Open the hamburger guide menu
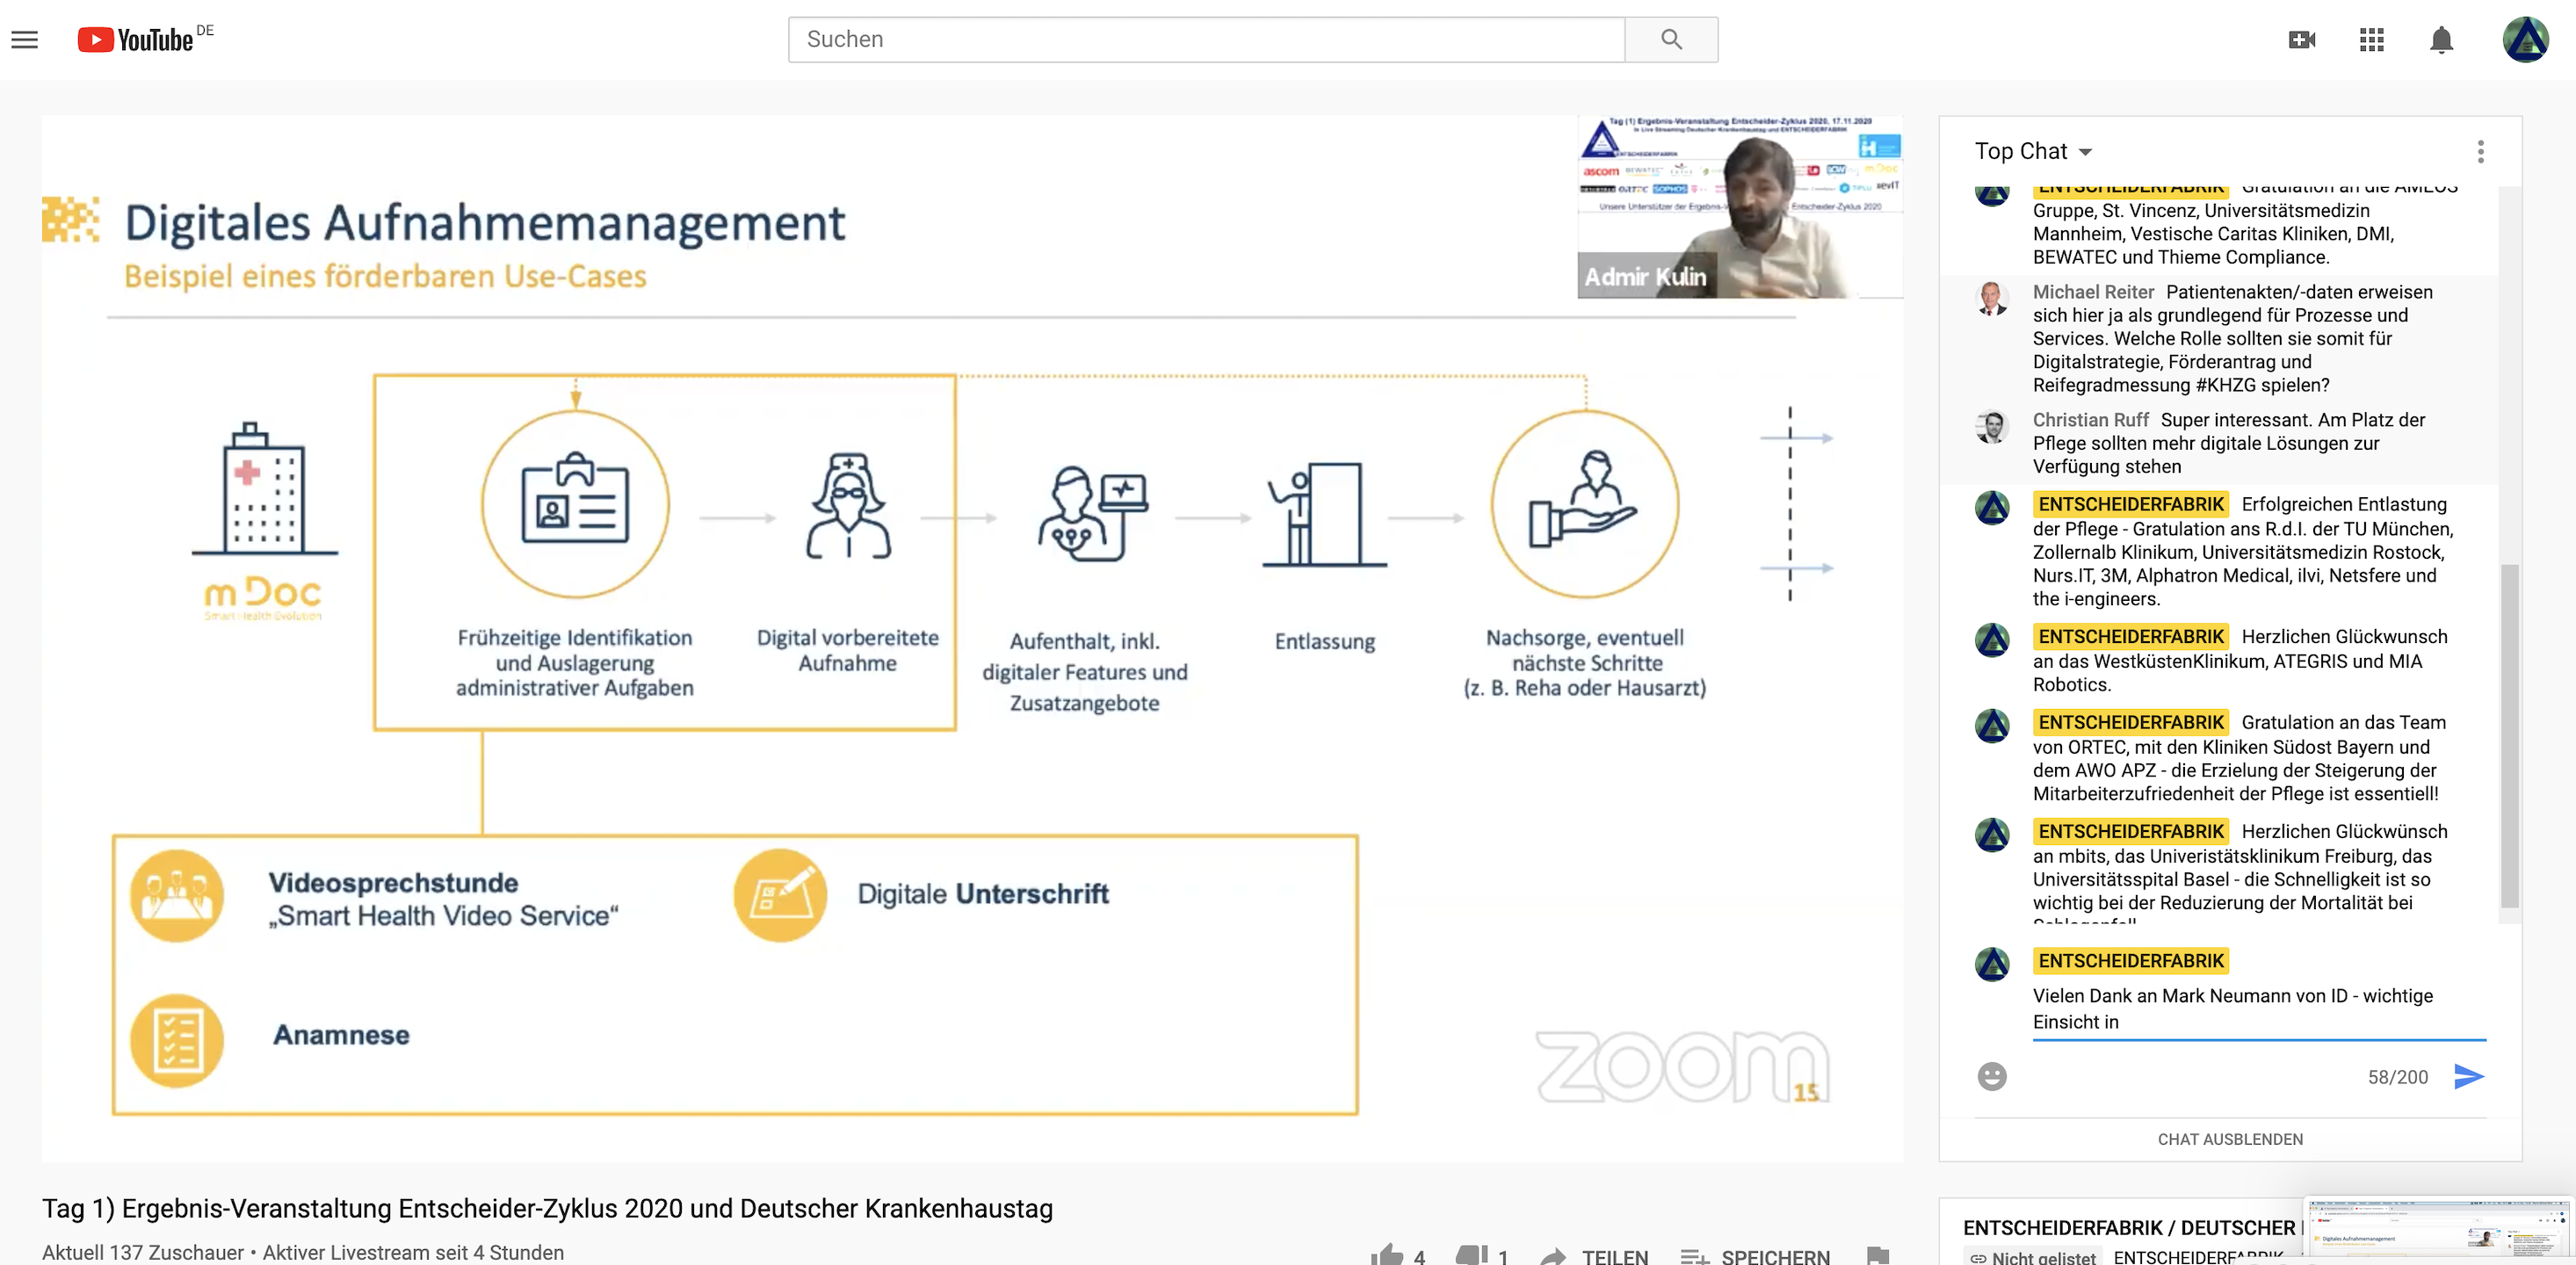 (x=25, y=40)
